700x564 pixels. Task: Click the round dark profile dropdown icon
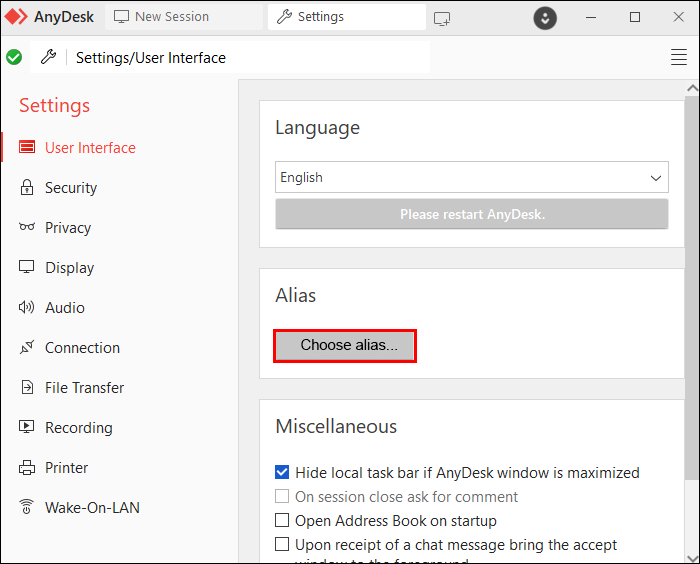[545, 18]
